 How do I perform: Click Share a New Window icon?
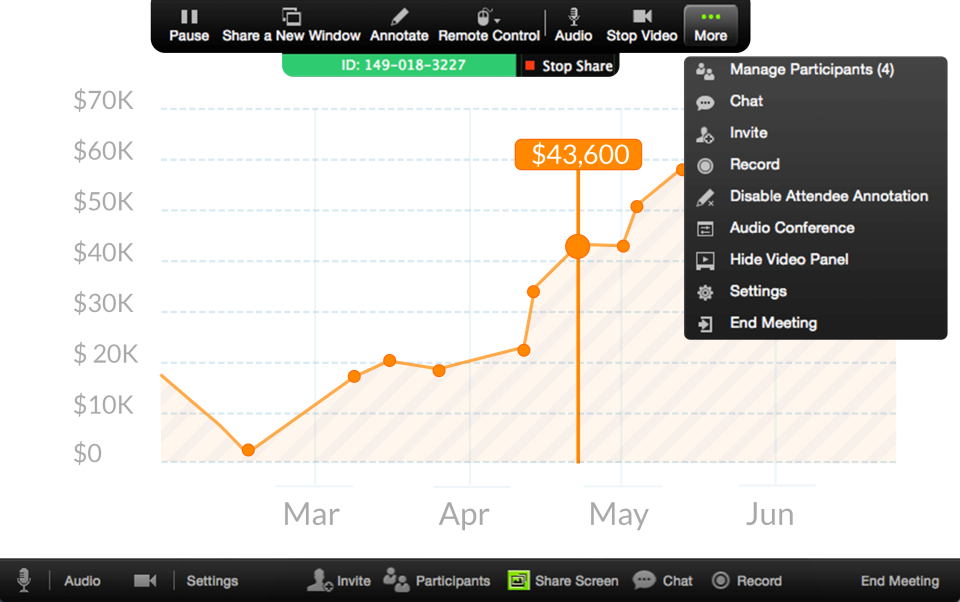tap(291, 17)
